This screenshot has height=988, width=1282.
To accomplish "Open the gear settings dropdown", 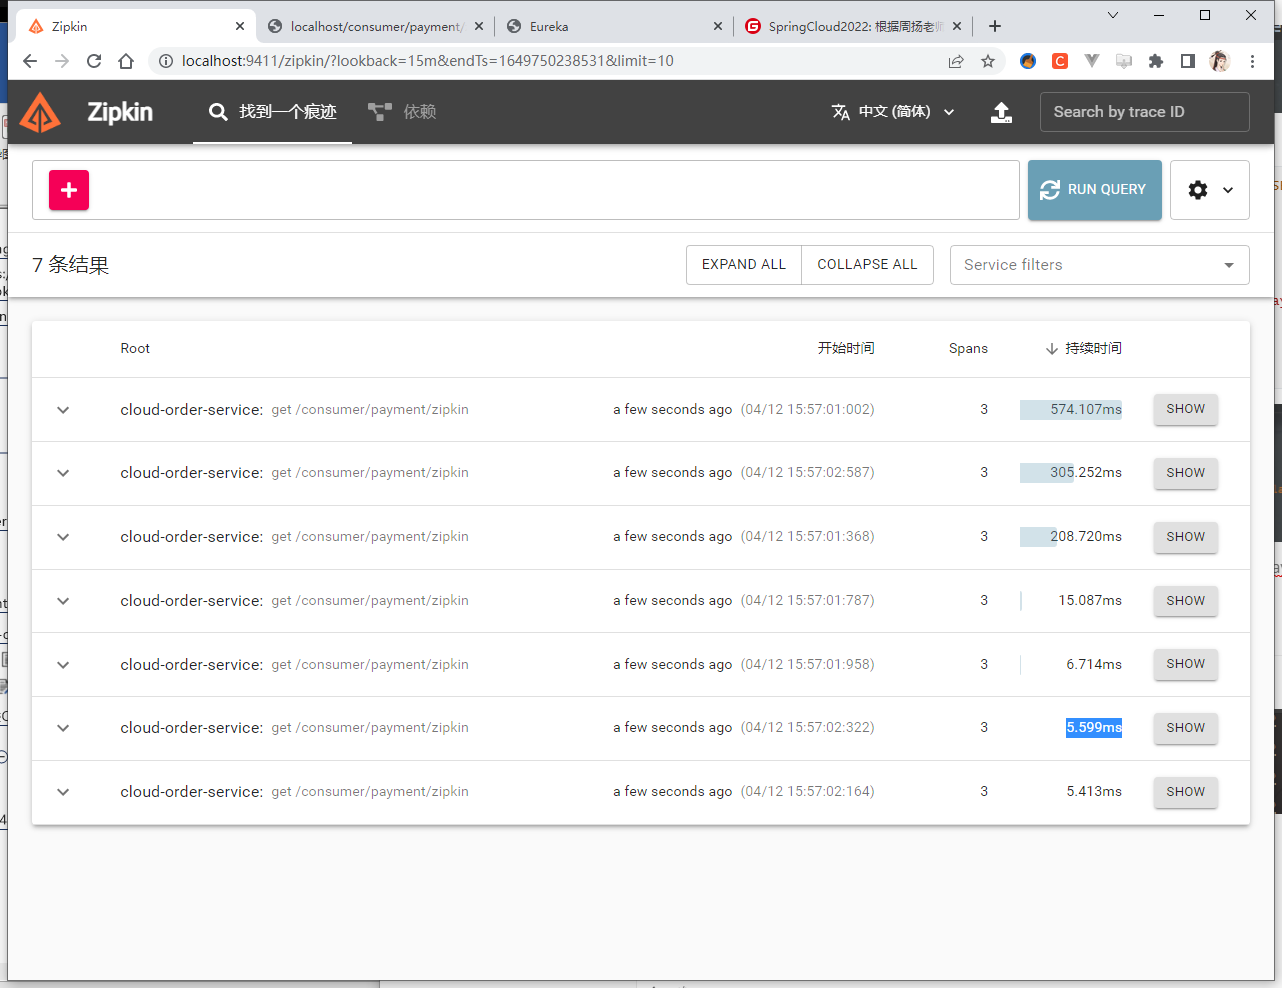I will pos(1210,190).
